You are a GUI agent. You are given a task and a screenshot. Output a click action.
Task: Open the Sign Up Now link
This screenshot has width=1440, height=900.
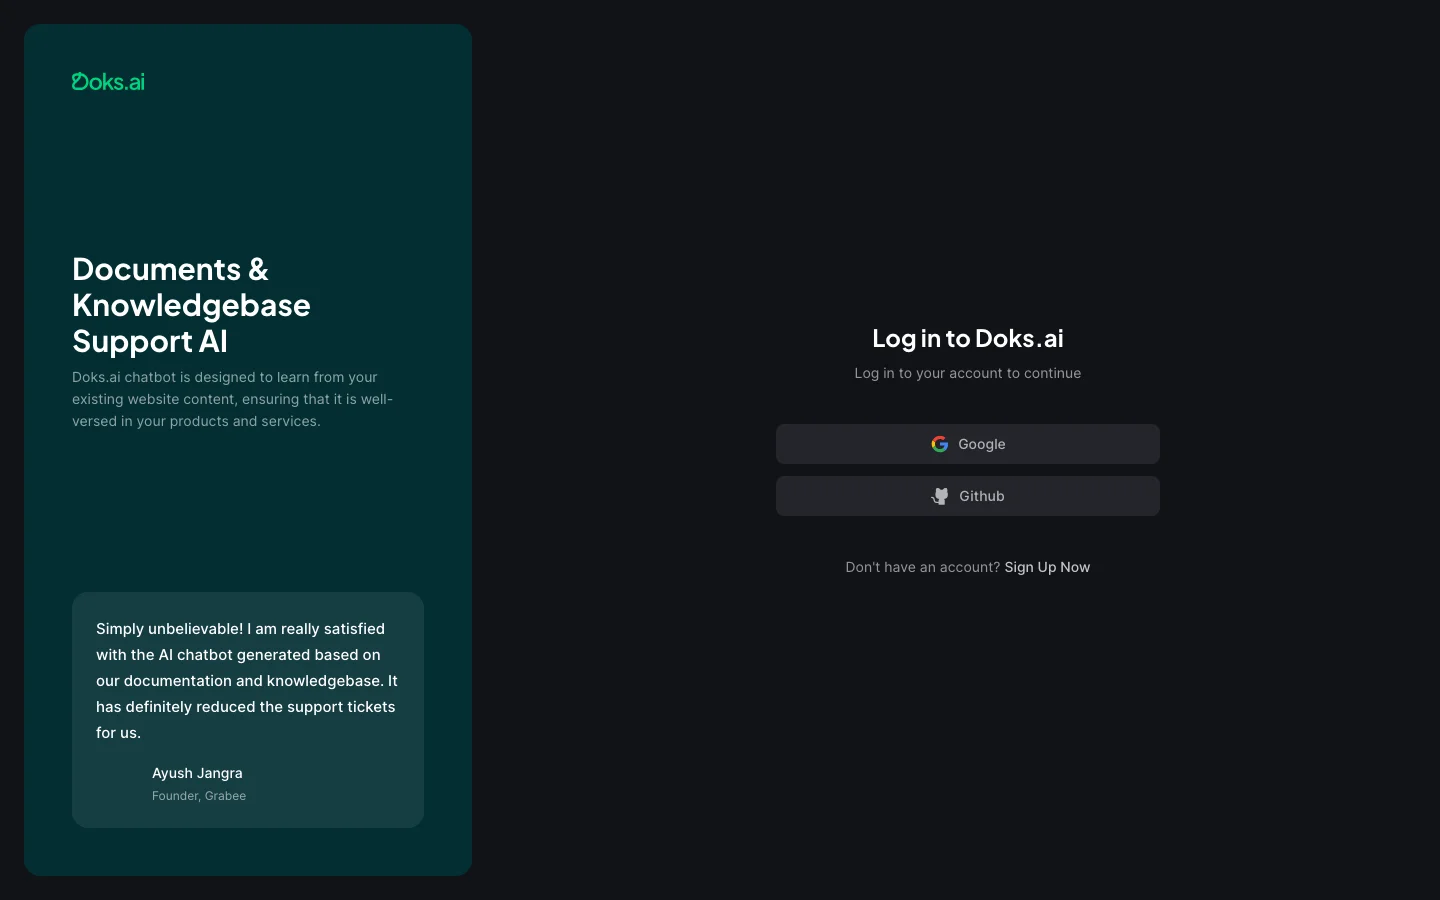[1047, 567]
